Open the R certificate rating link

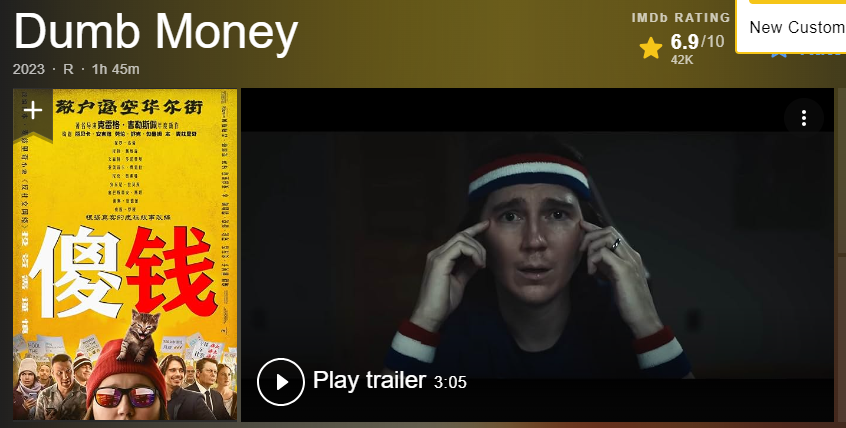(69, 69)
